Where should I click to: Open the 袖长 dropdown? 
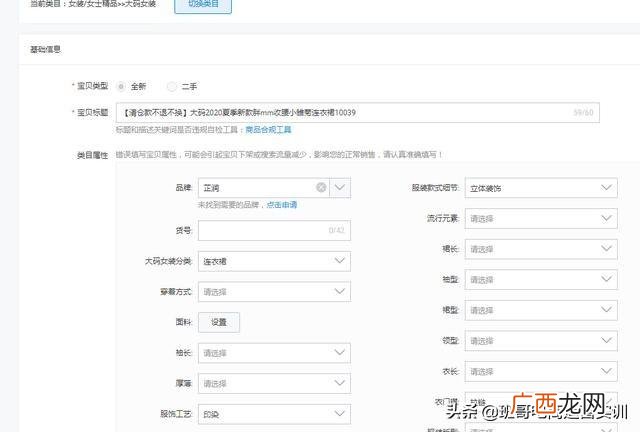click(x=274, y=353)
